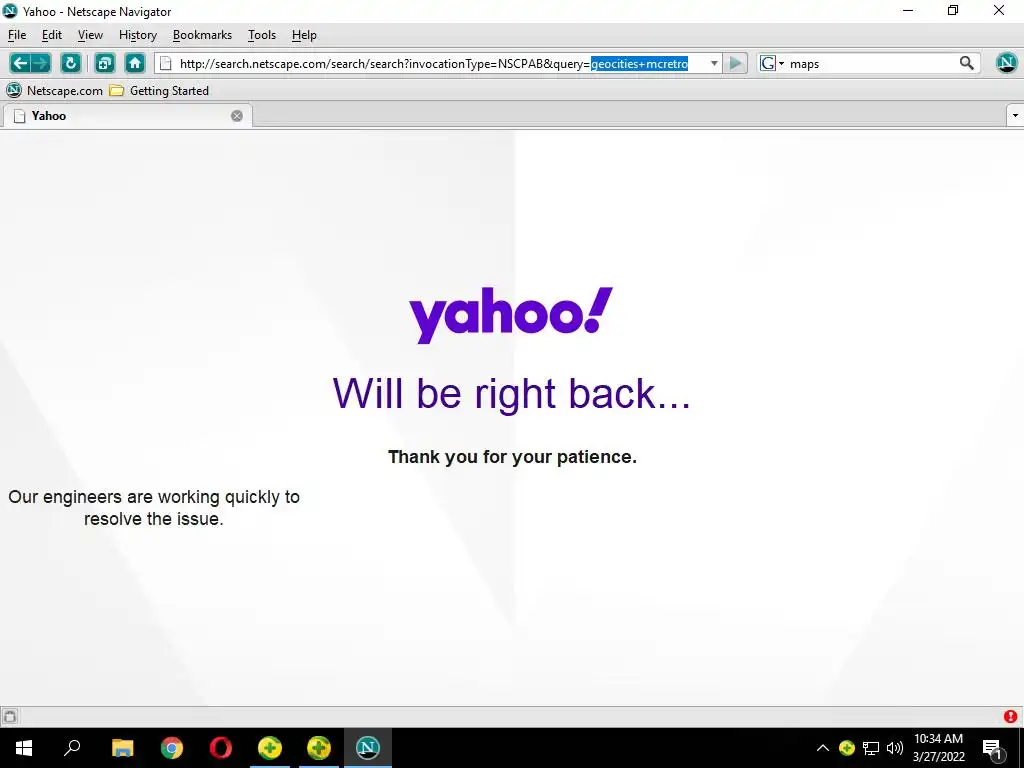Click the URL address field
Image resolution: width=1024 pixels, height=768 pixels.
click(x=439, y=63)
